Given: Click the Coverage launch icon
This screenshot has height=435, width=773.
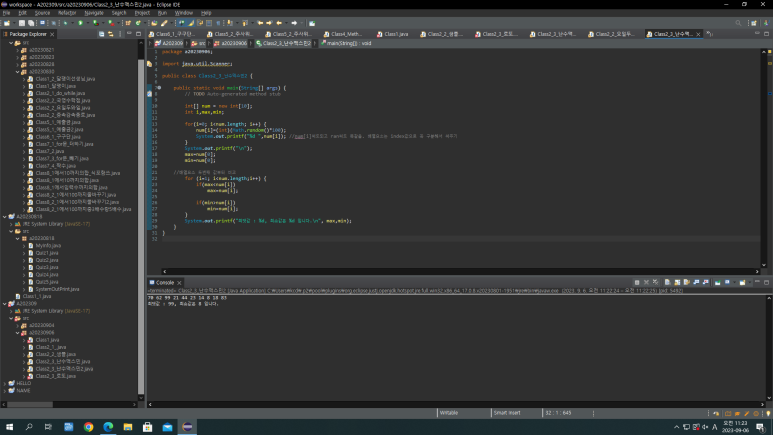Looking at the screenshot, I should [x=96, y=23].
